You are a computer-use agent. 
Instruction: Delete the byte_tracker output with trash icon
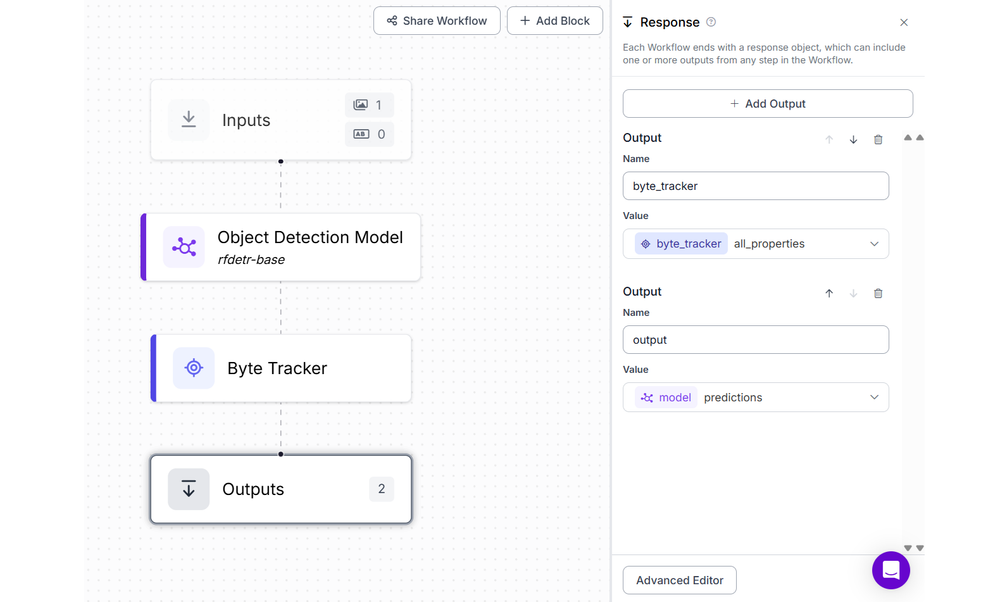878,140
